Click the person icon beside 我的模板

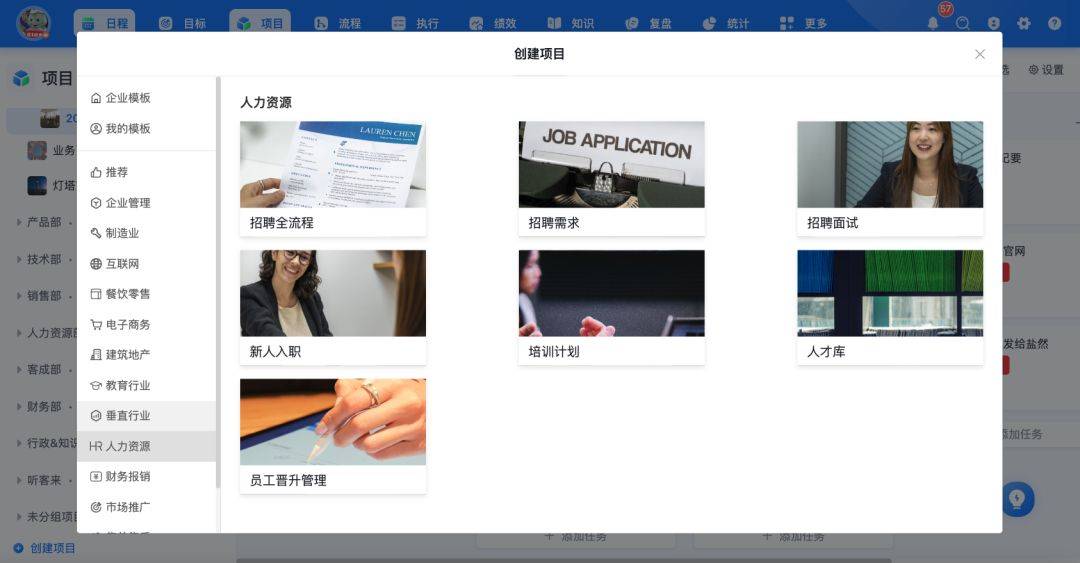(x=96, y=128)
